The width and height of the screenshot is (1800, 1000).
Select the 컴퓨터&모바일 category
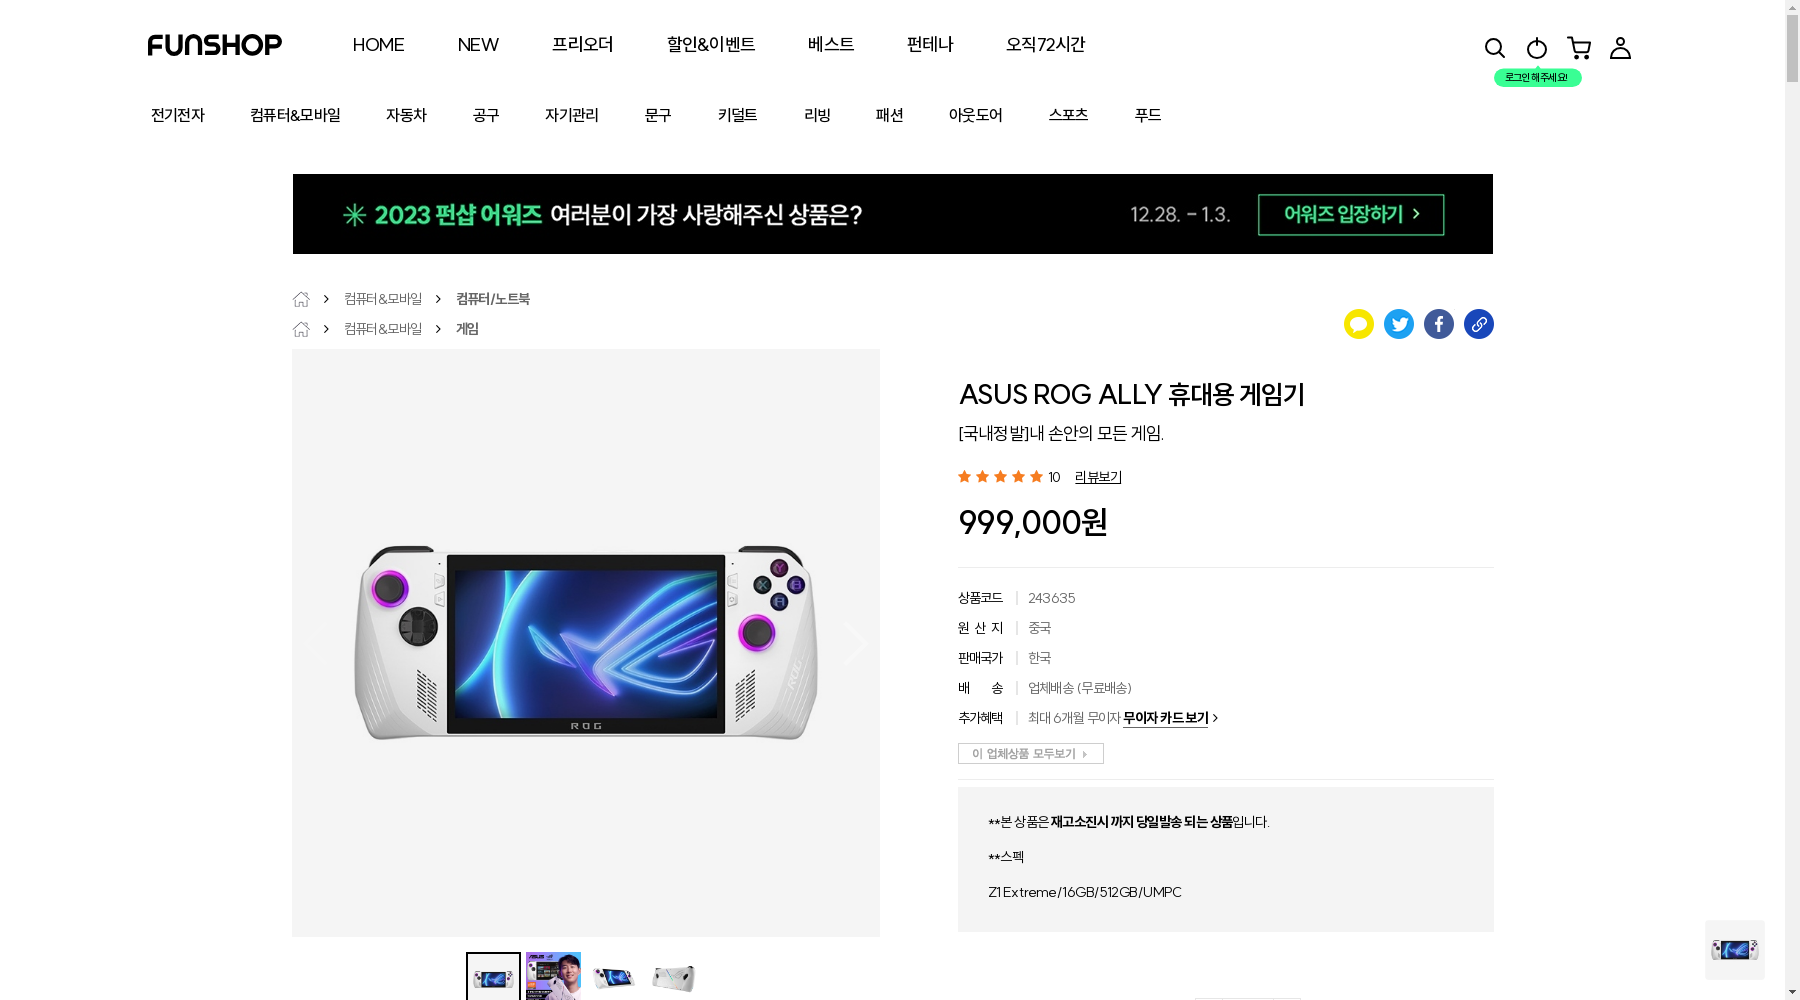[x=295, y=115]
